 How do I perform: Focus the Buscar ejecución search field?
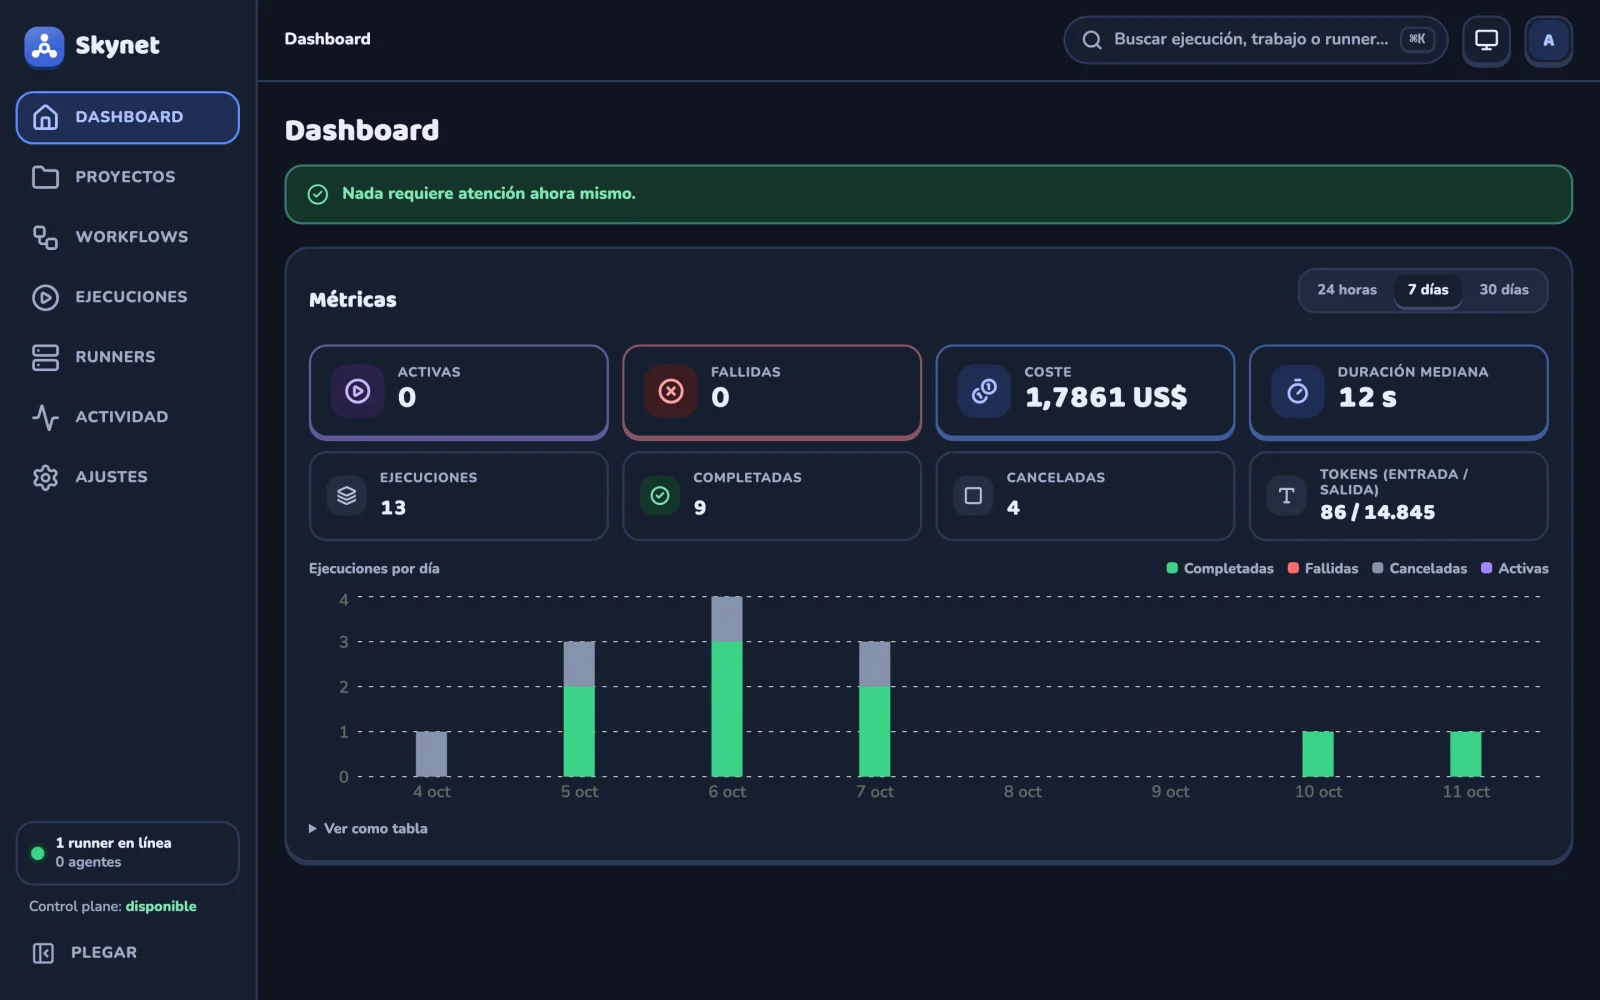click(1255, 40)
